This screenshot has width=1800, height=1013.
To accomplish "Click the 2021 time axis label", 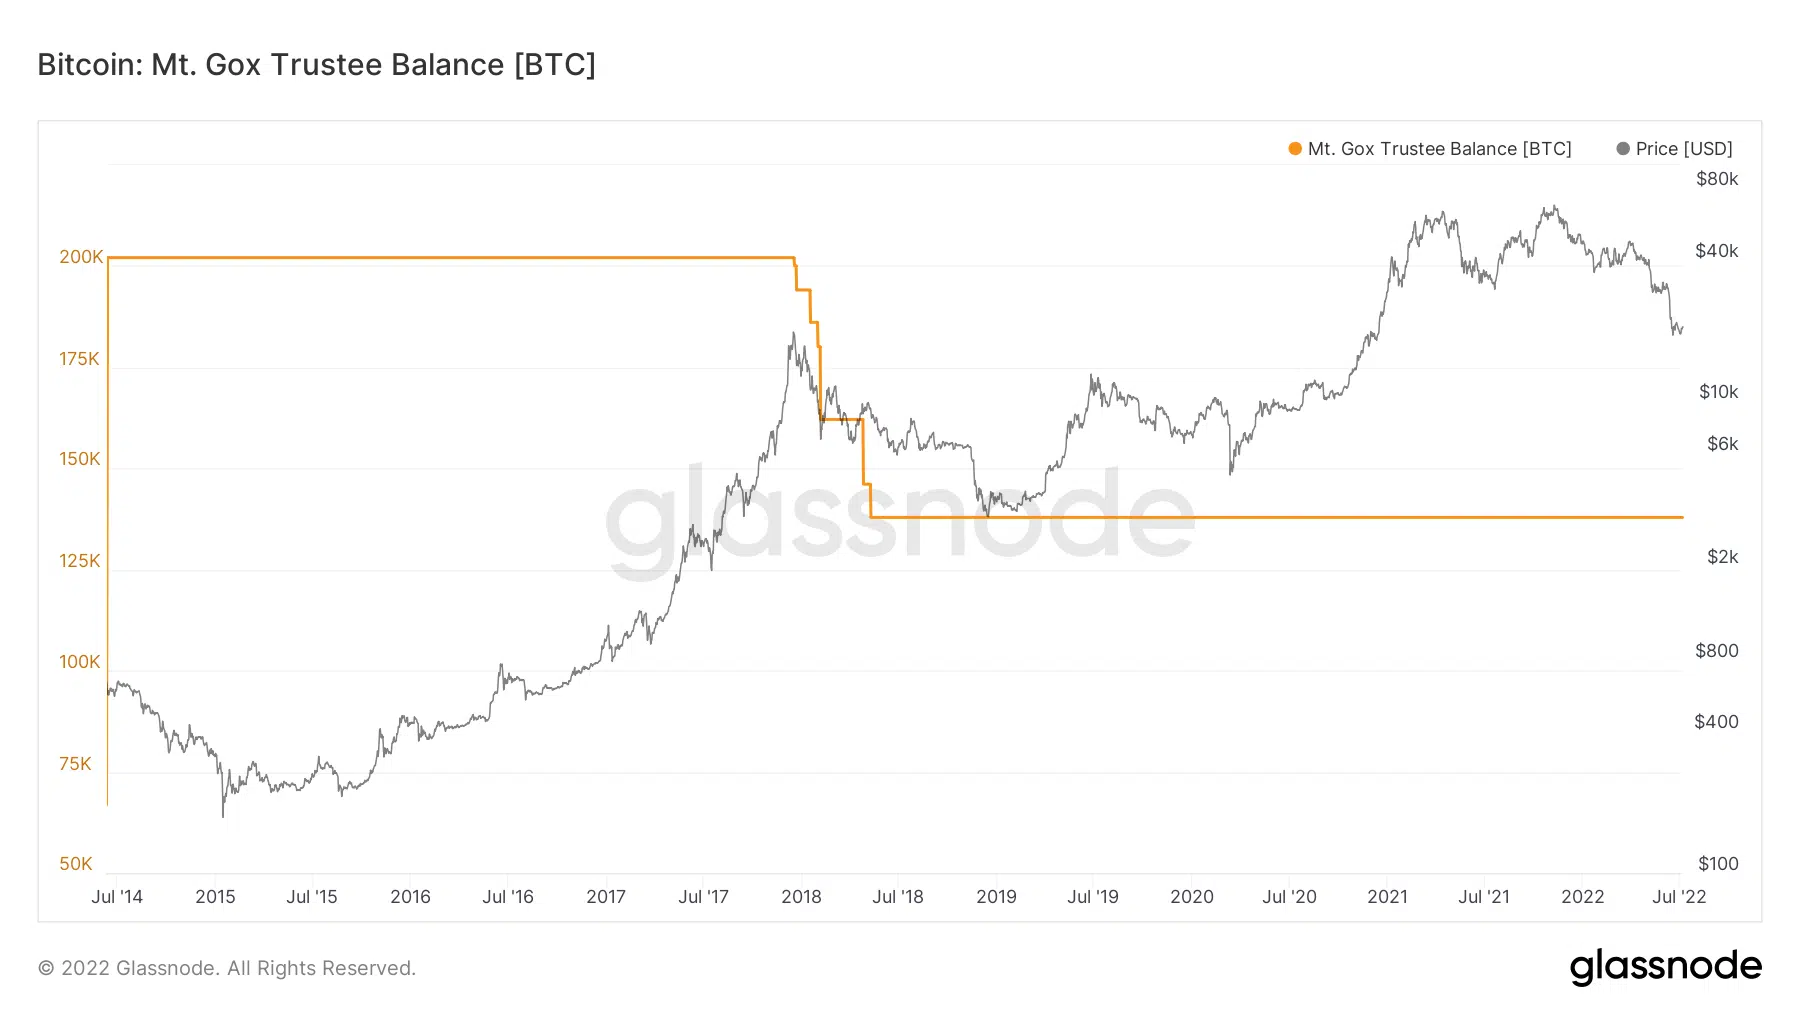I will click(1387, 897).
